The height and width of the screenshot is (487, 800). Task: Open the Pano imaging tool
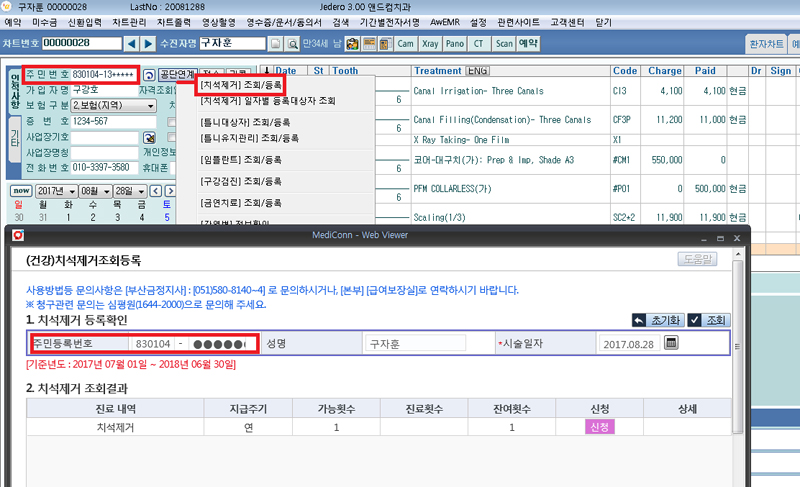tap(455, 44)
